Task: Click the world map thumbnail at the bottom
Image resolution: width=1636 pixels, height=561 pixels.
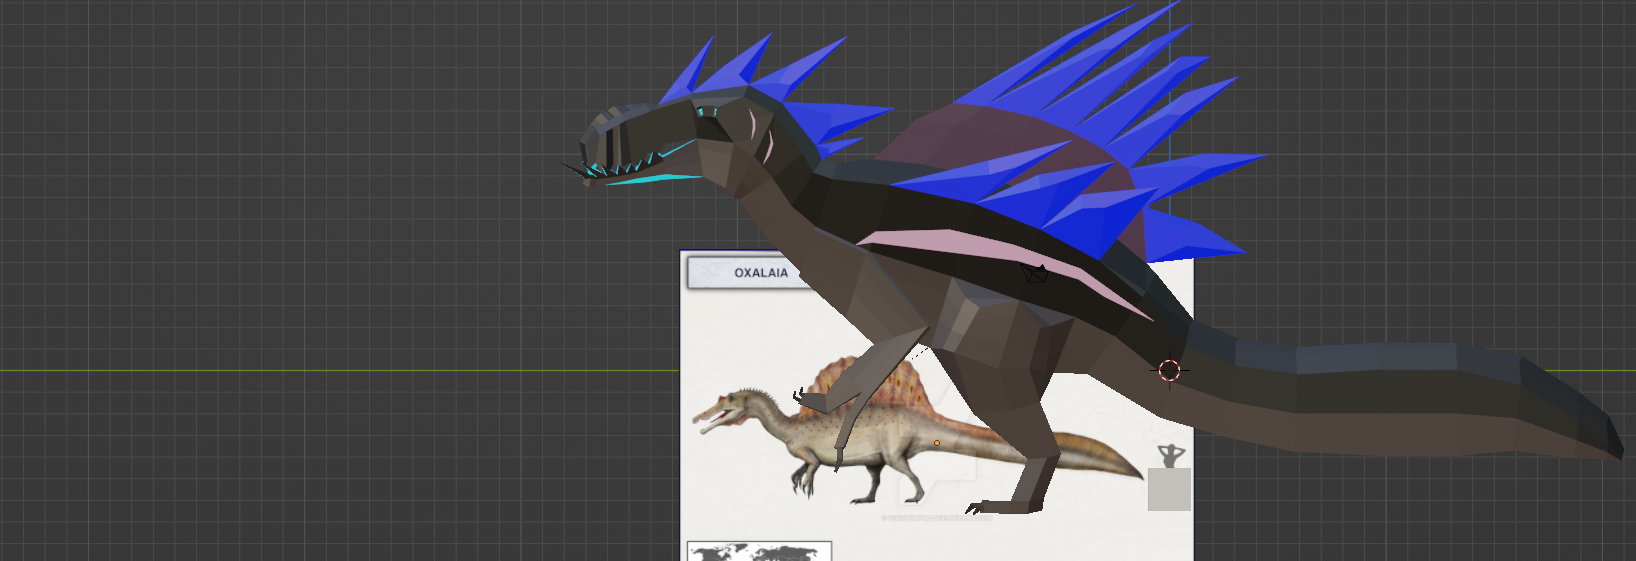Action: [759, 551]
